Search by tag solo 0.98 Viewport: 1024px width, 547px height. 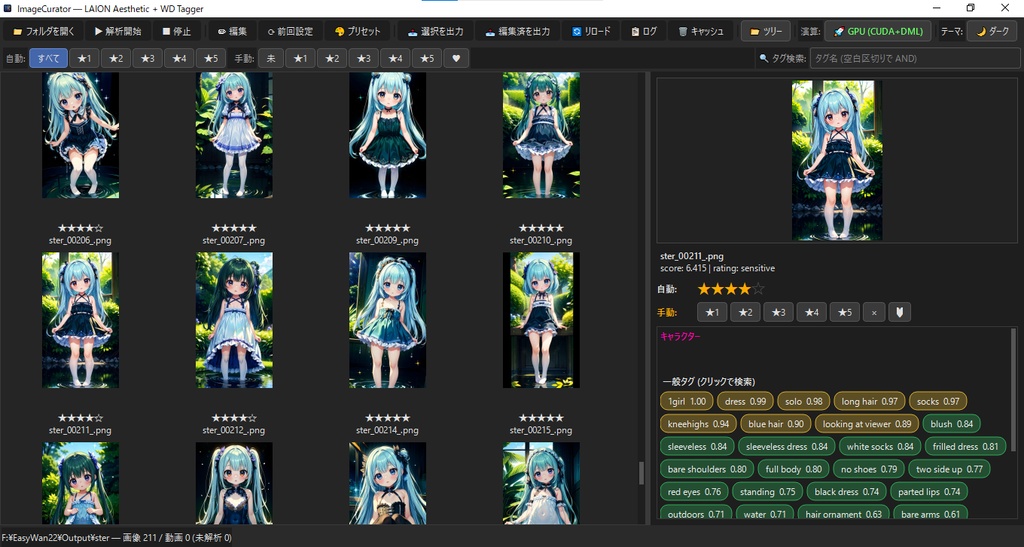(x=804, y=401)
